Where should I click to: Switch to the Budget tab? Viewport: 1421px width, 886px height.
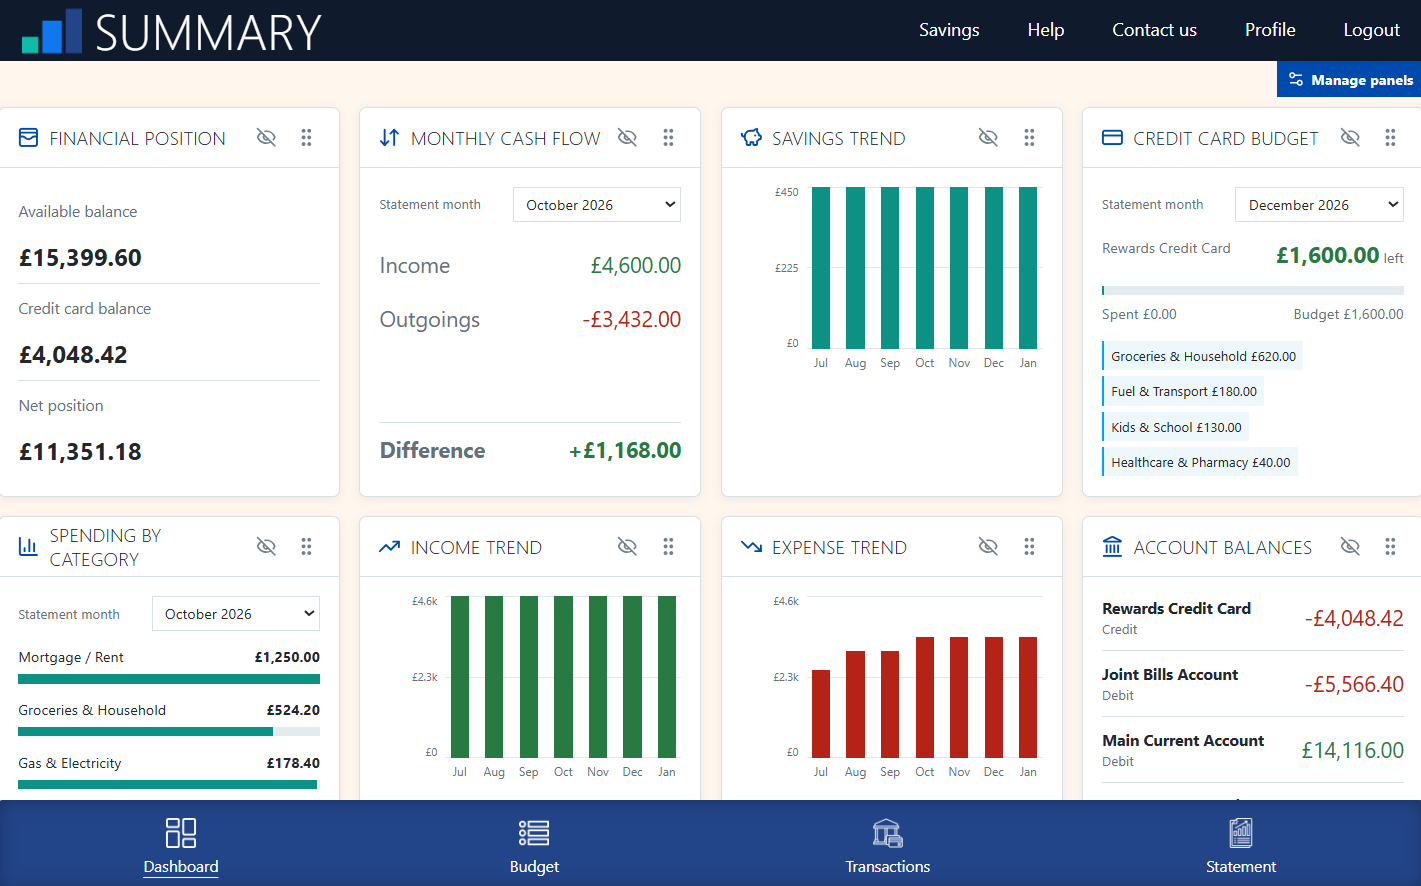click(534, 845)
